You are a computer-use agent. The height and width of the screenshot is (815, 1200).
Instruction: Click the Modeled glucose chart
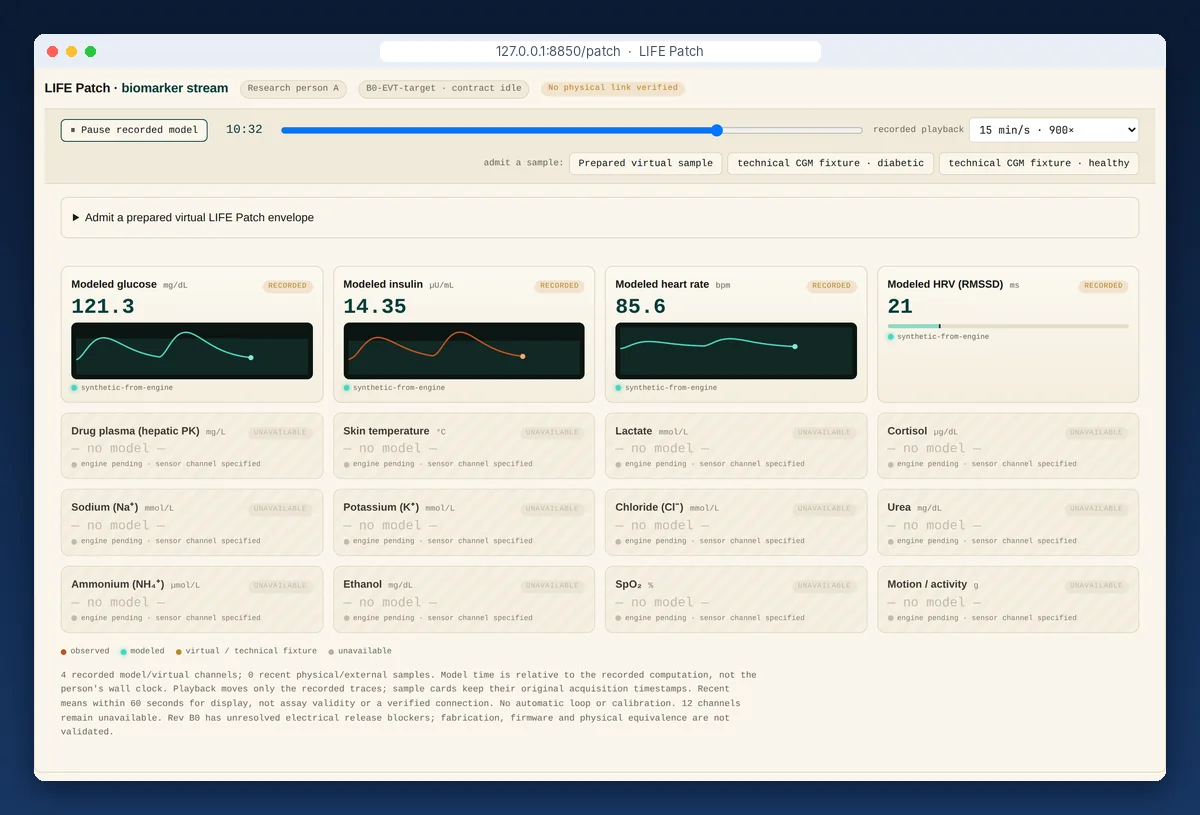point(192,351)
